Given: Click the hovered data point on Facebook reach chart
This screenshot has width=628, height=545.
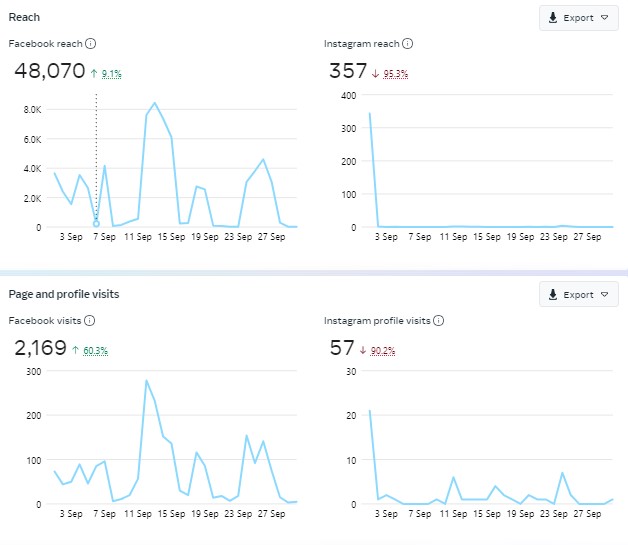Looking at the screenshot, I should pyautogui.click(x=96, y=223).
